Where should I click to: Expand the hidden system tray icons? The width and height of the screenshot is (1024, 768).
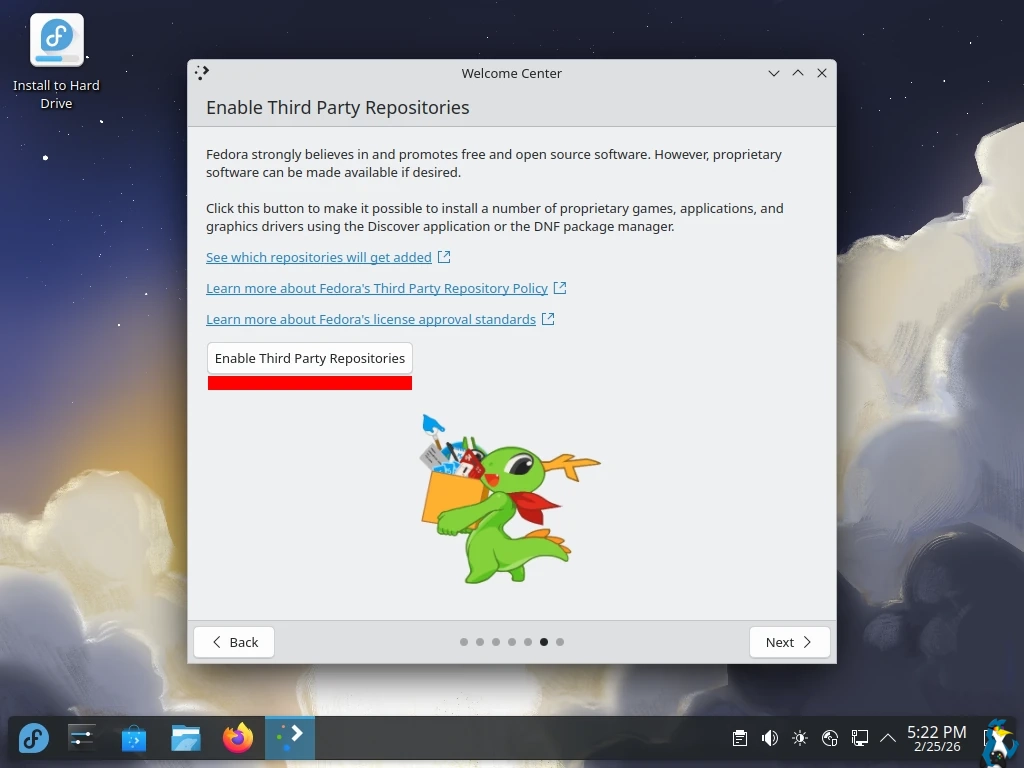[x=887, y=739]
